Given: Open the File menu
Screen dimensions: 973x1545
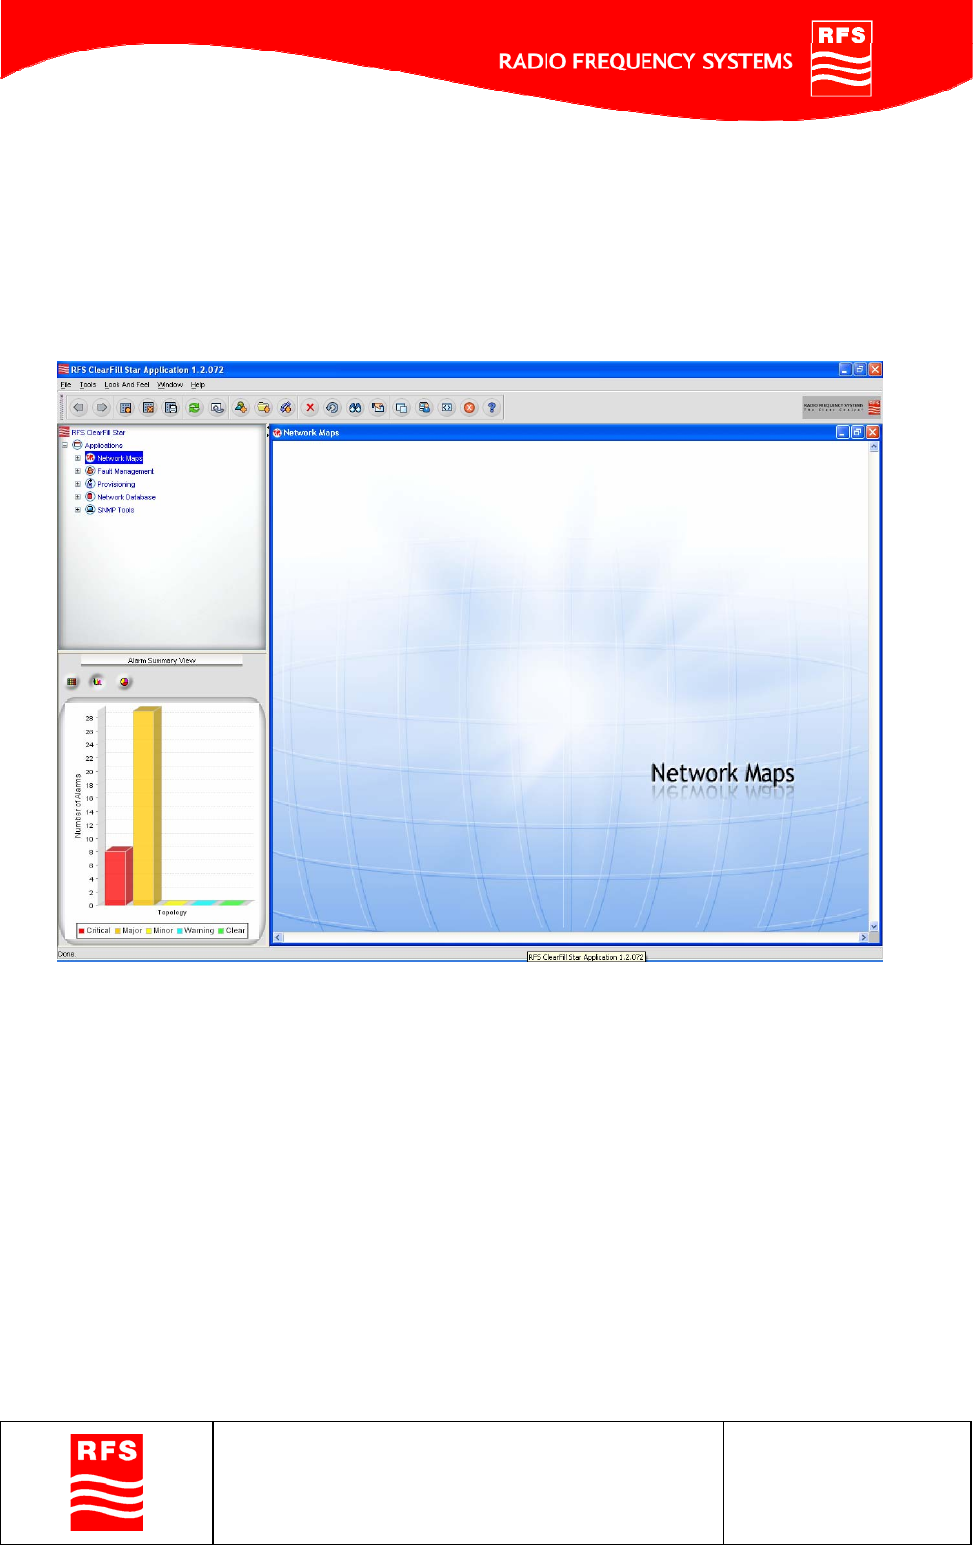Looking at the screenshot, I should coord(66,385).
